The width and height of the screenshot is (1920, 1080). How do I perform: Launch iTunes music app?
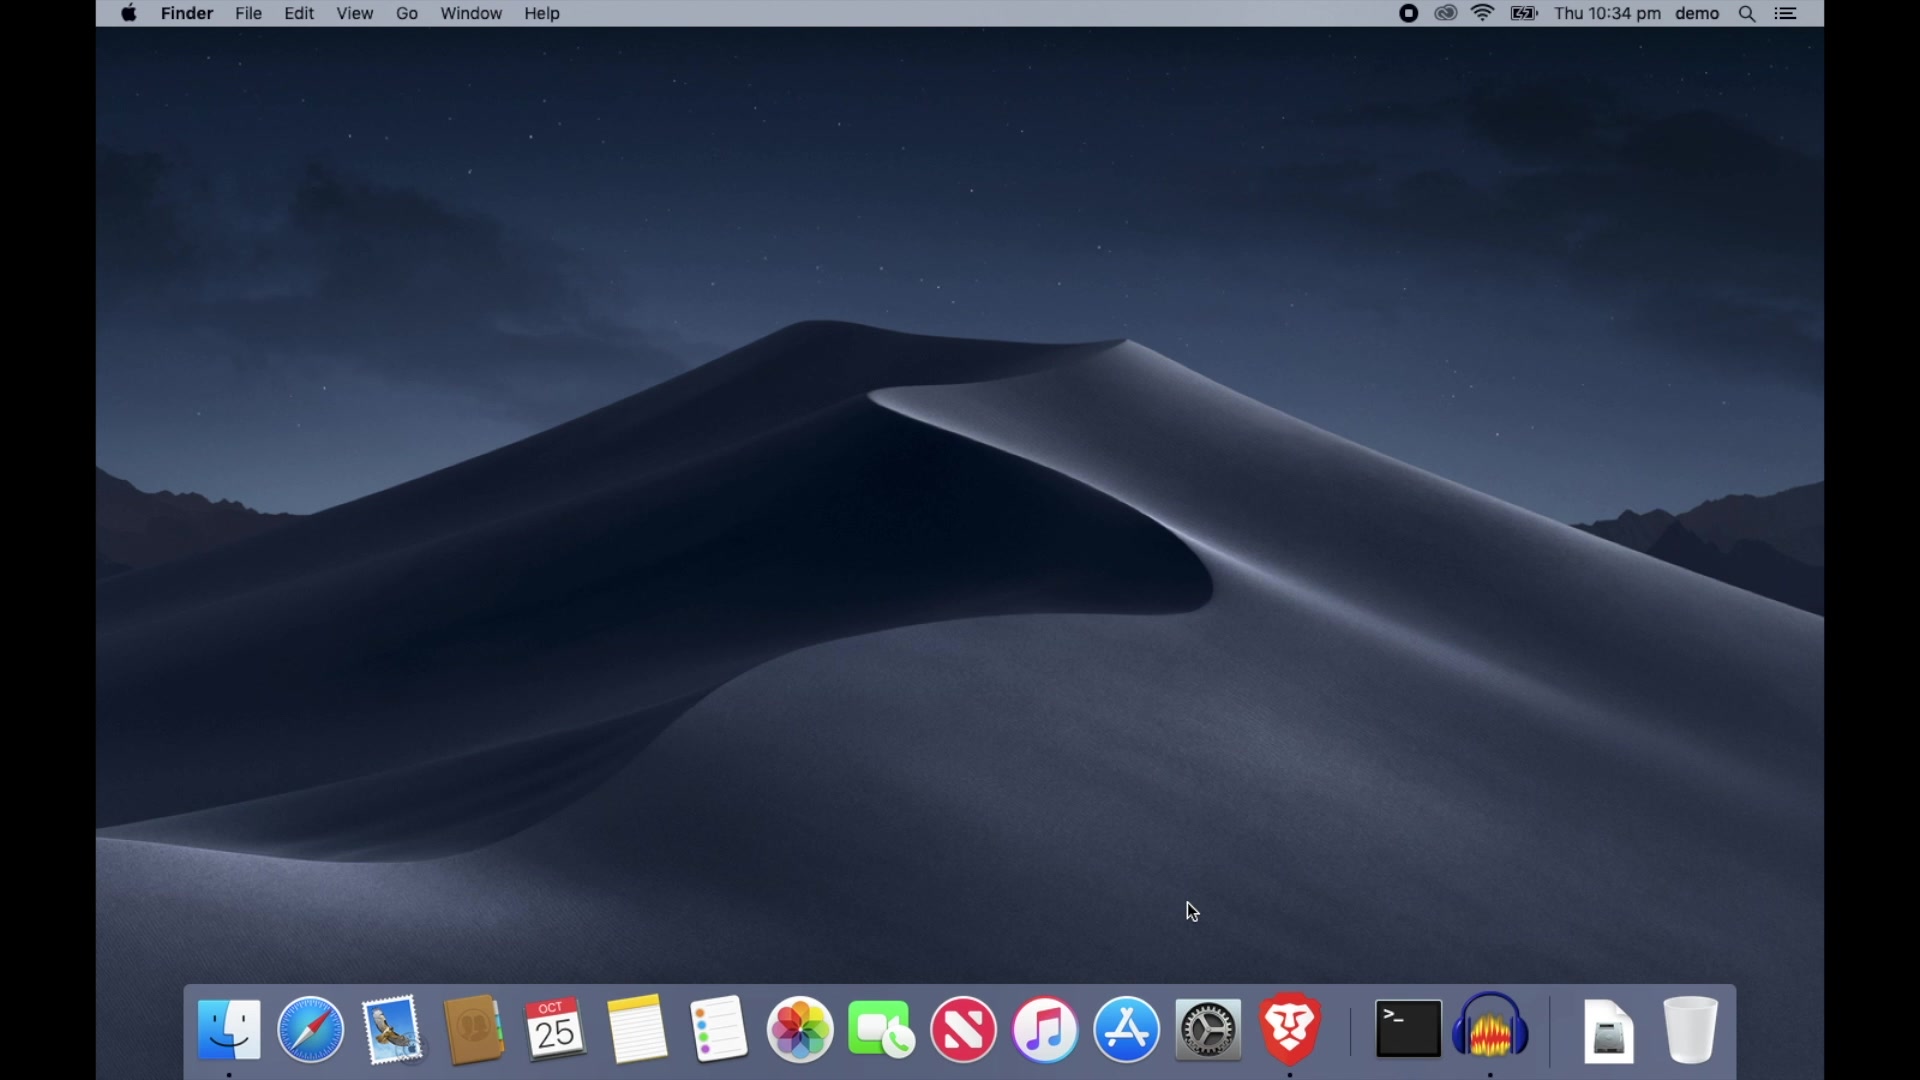(x=1046, y=1029)
